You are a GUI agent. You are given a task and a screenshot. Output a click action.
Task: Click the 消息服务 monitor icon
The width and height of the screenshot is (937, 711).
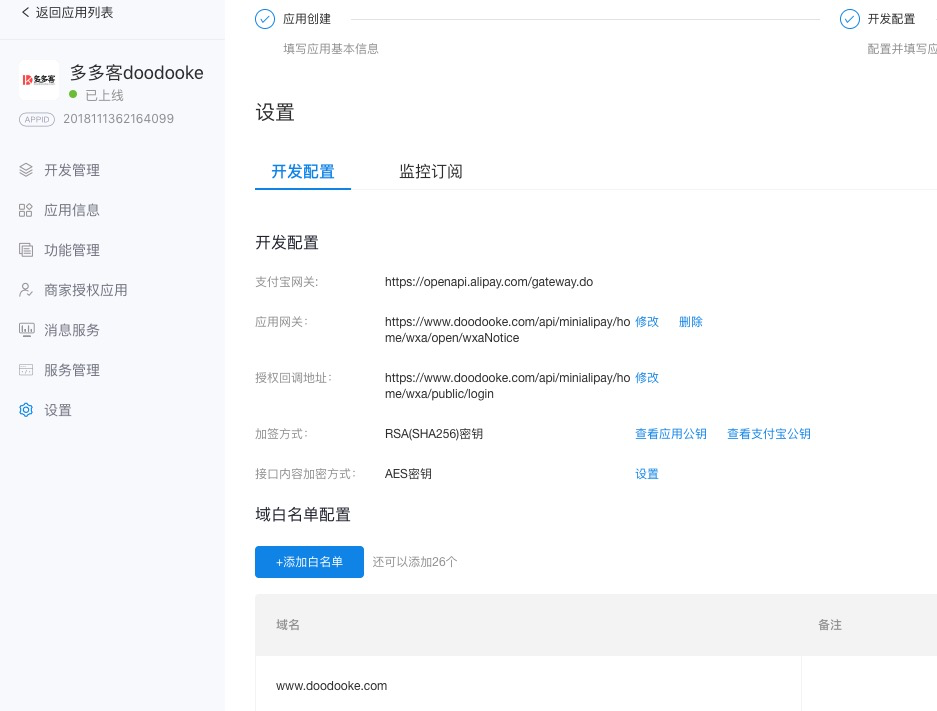click(x=26, y=330)
